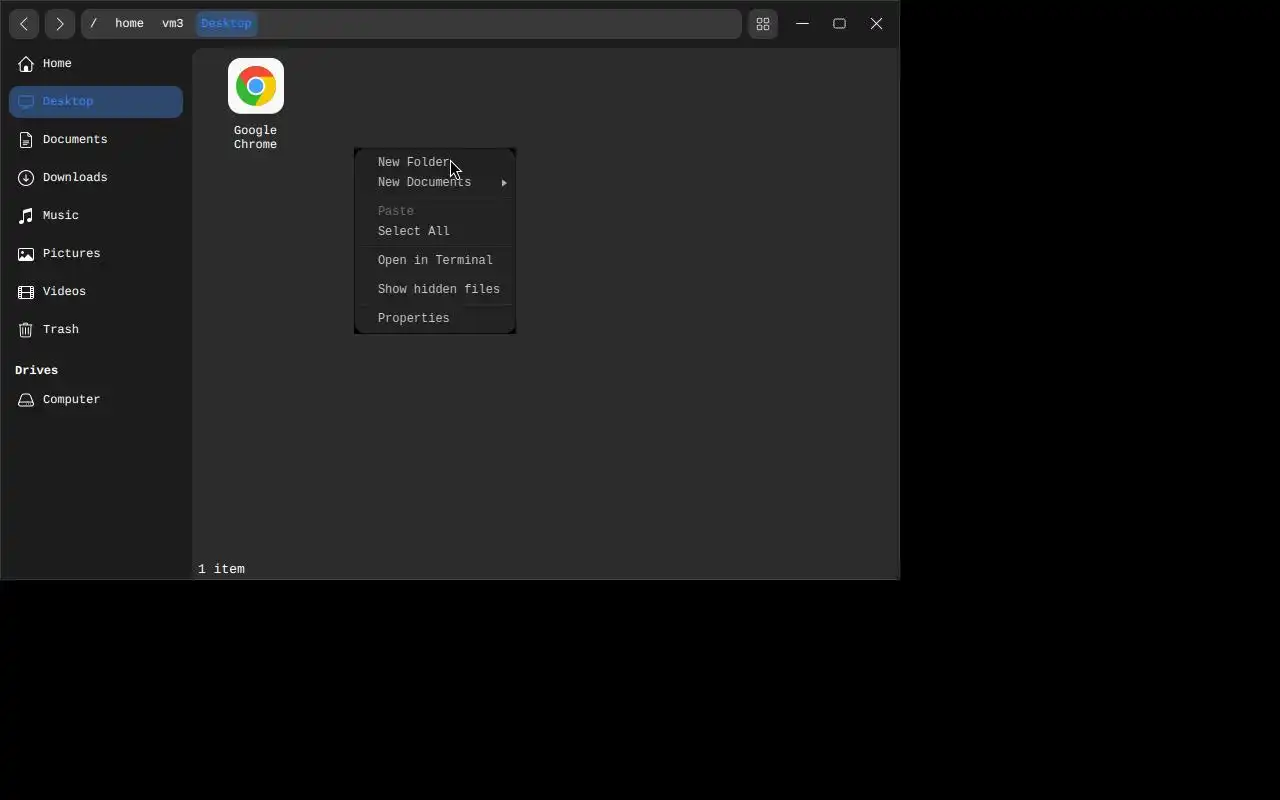Open the New Documents submenu entry
1280x800 pixels.
(435, 182)
